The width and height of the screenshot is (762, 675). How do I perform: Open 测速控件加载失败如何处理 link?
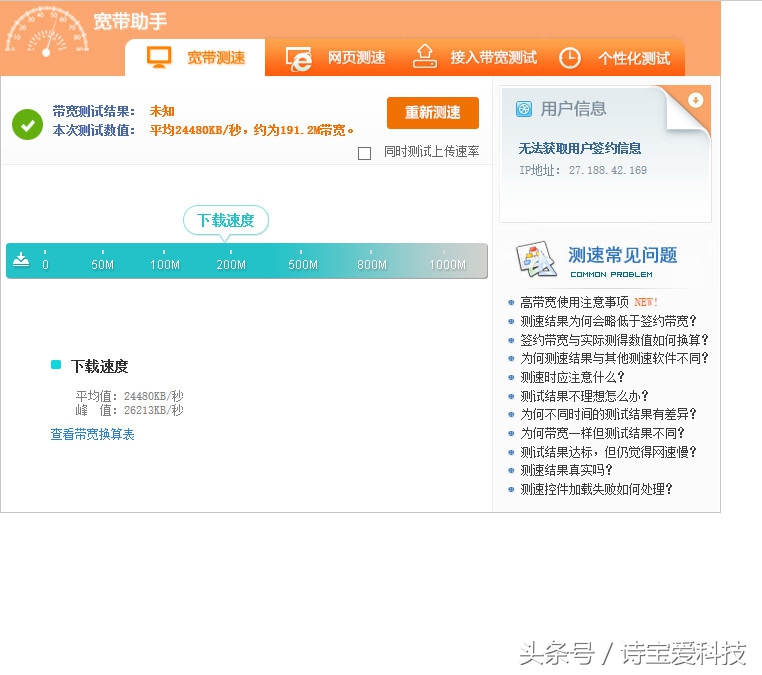pos(596,489)
